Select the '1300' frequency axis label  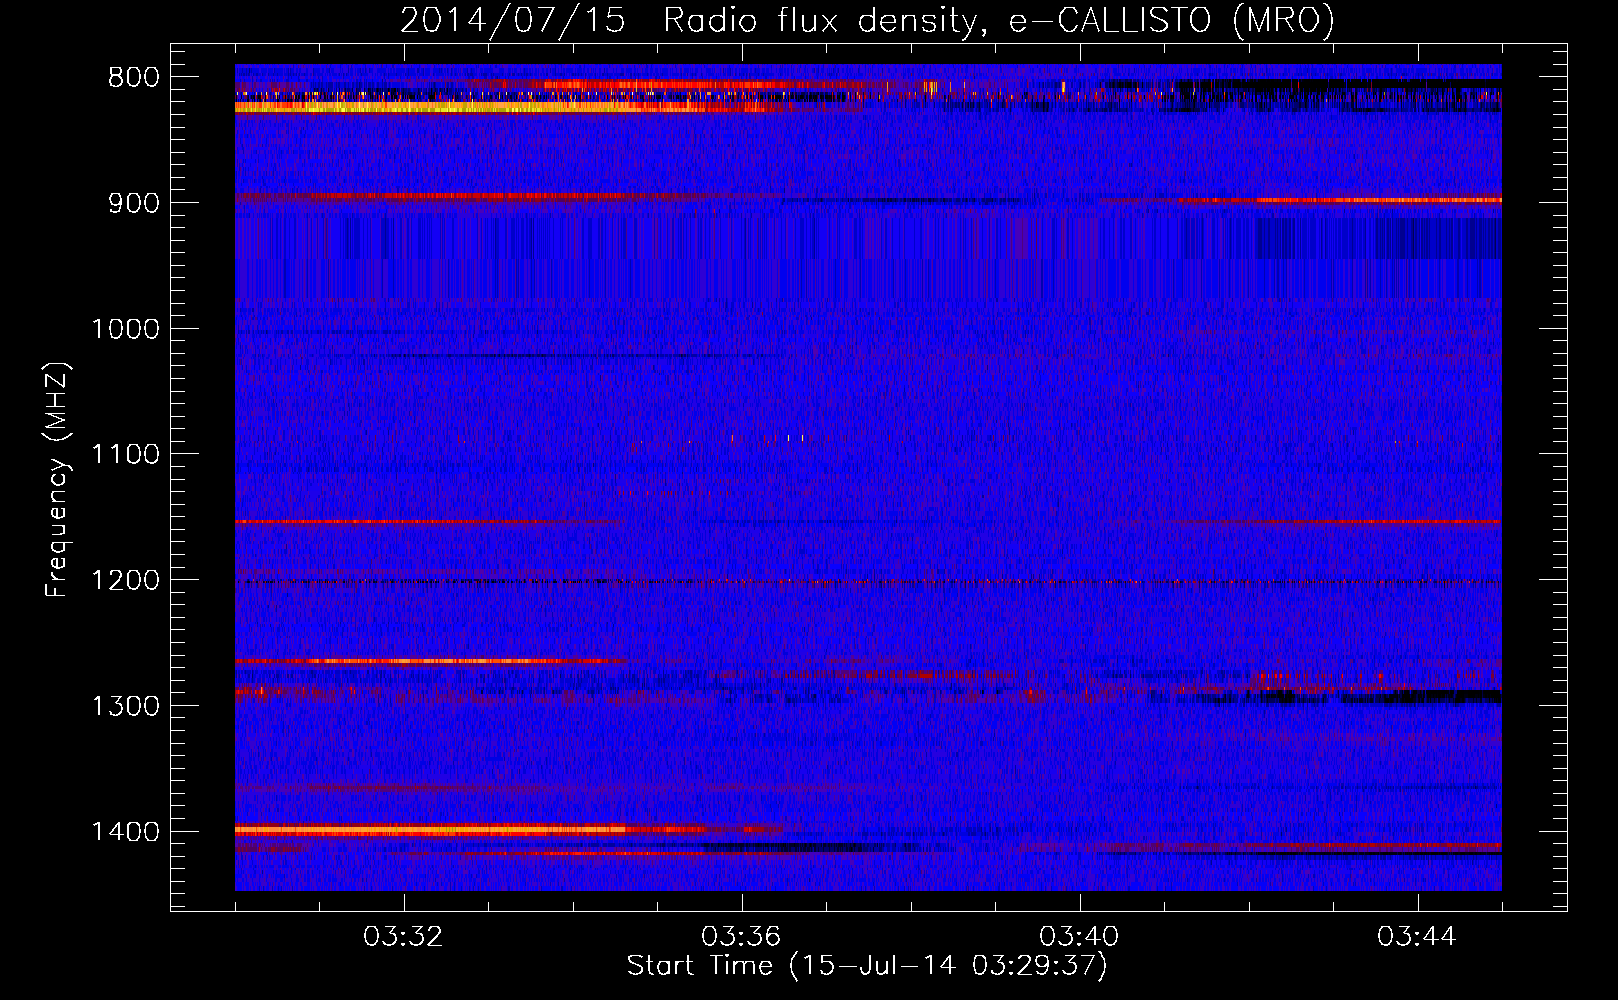point(125,706)
